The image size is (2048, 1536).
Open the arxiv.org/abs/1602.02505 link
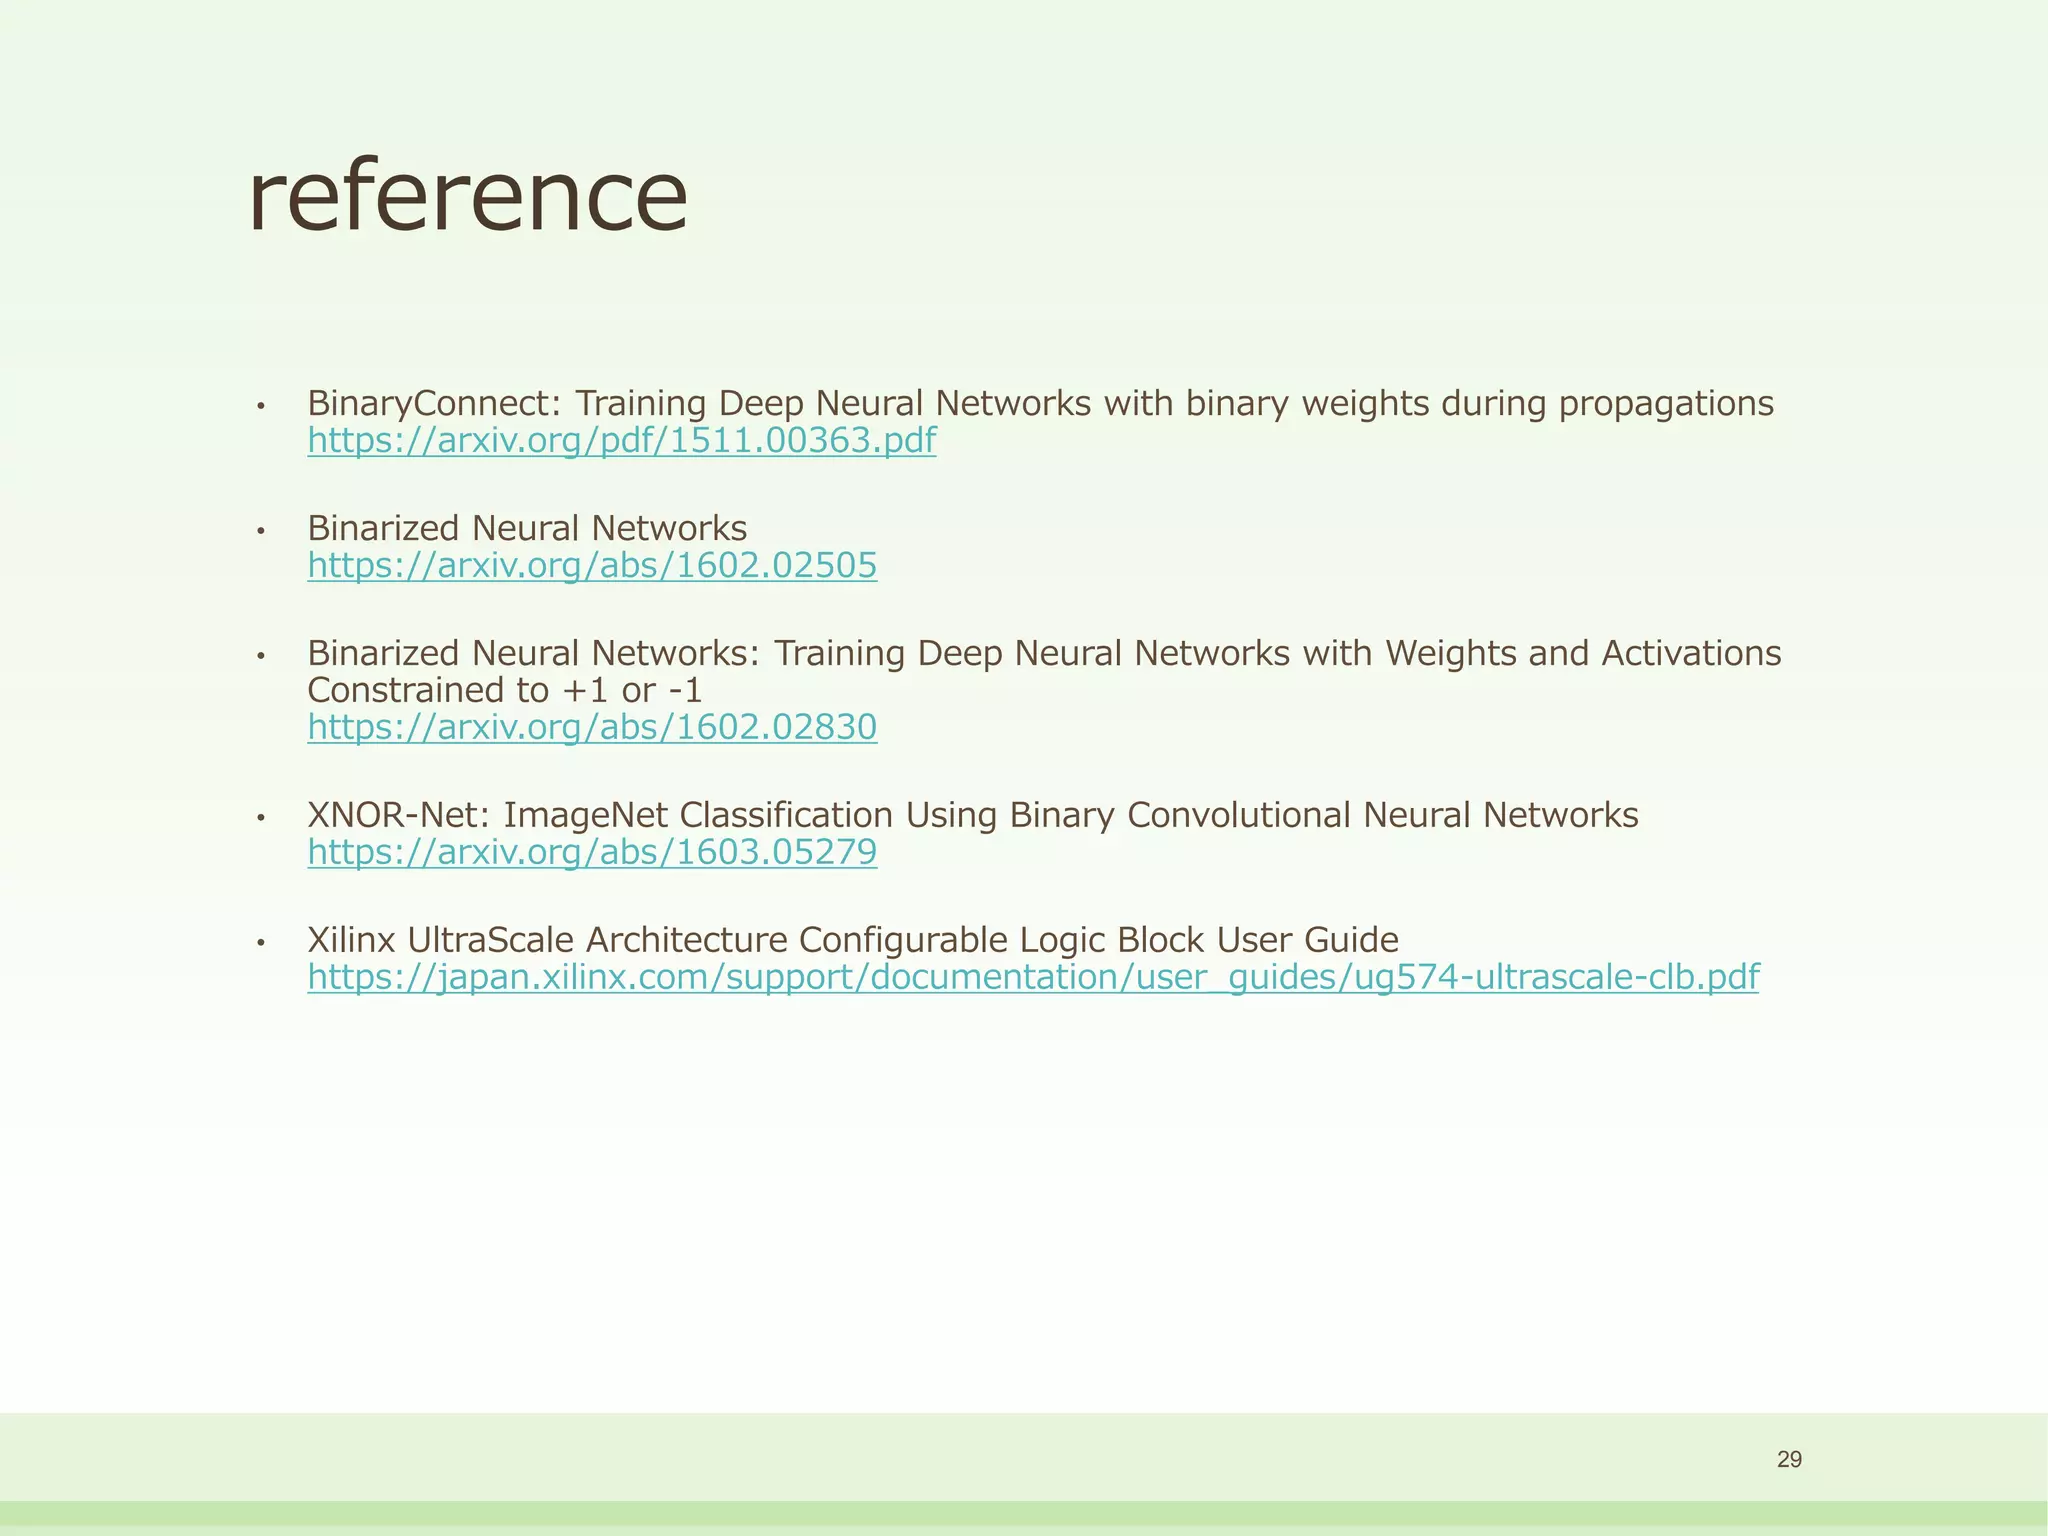592,565
